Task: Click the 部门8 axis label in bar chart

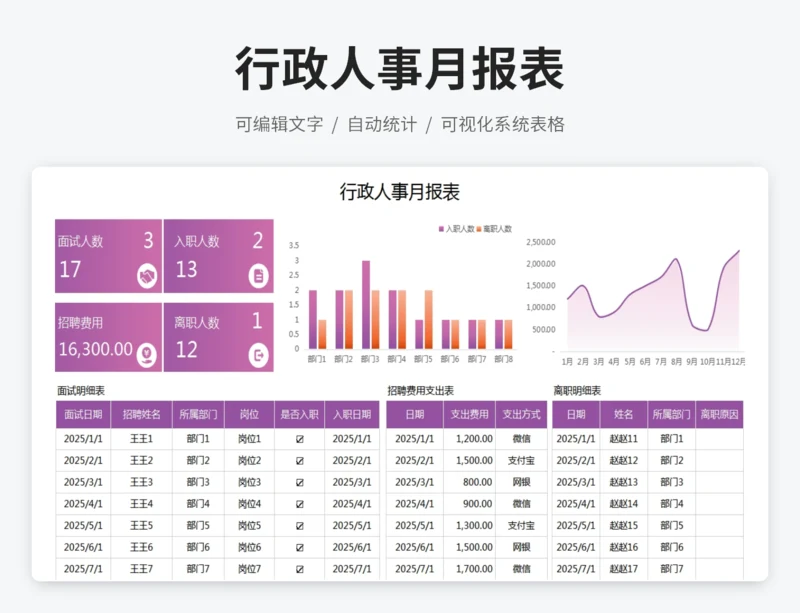Action: (x=504, y=359)
